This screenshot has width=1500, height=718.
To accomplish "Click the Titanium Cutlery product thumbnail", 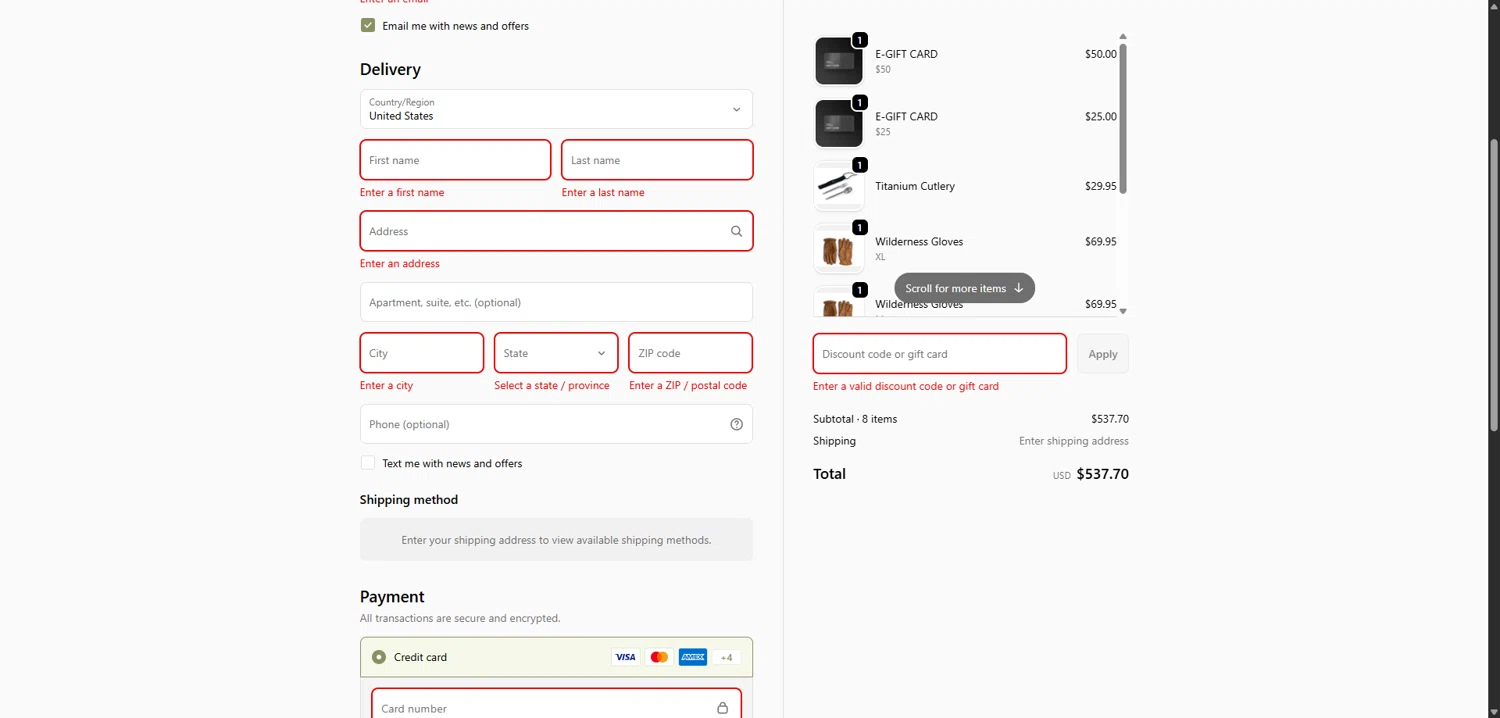I will coord(838,187).
